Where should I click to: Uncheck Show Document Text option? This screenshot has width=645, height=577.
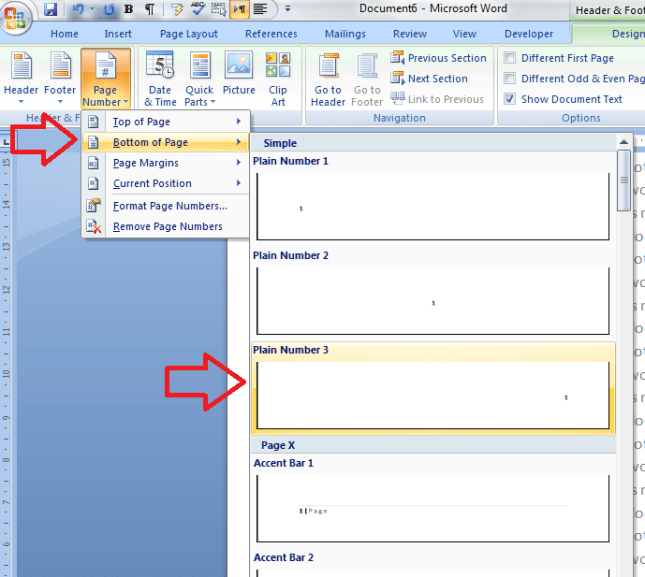click(511, 99)
